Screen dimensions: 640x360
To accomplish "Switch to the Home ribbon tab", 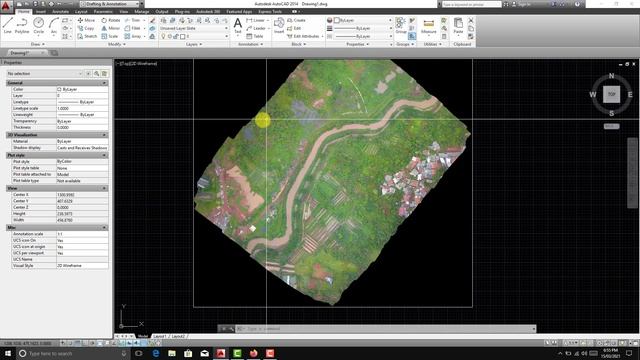I will pos(23,11).
